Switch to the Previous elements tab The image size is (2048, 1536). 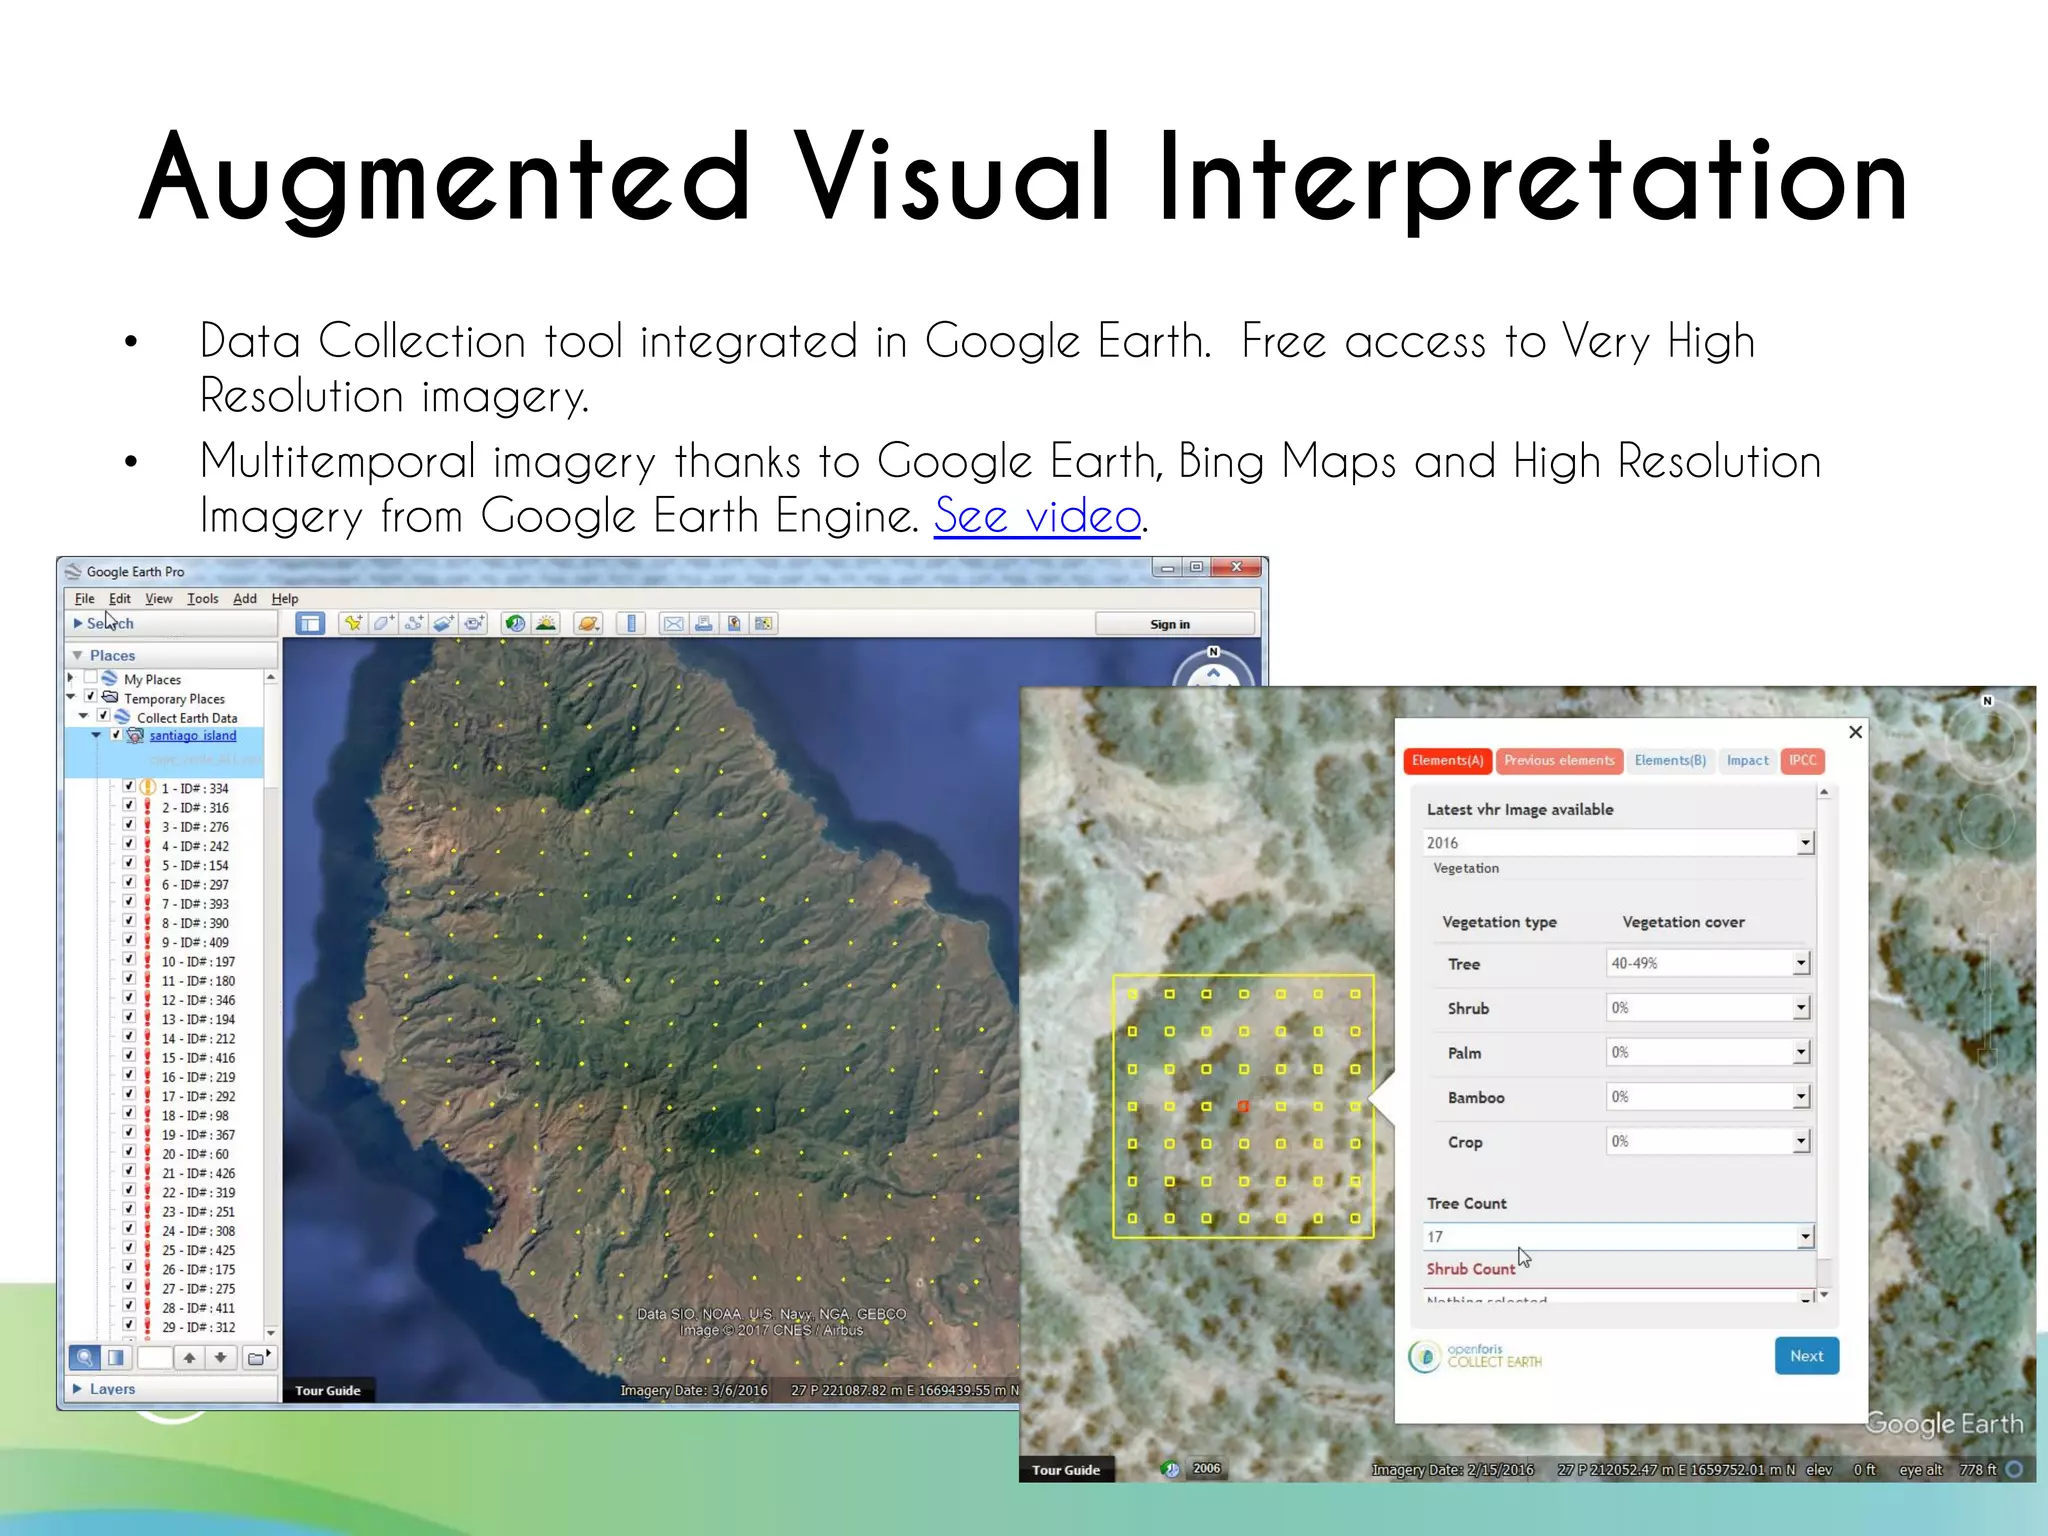1558,761
